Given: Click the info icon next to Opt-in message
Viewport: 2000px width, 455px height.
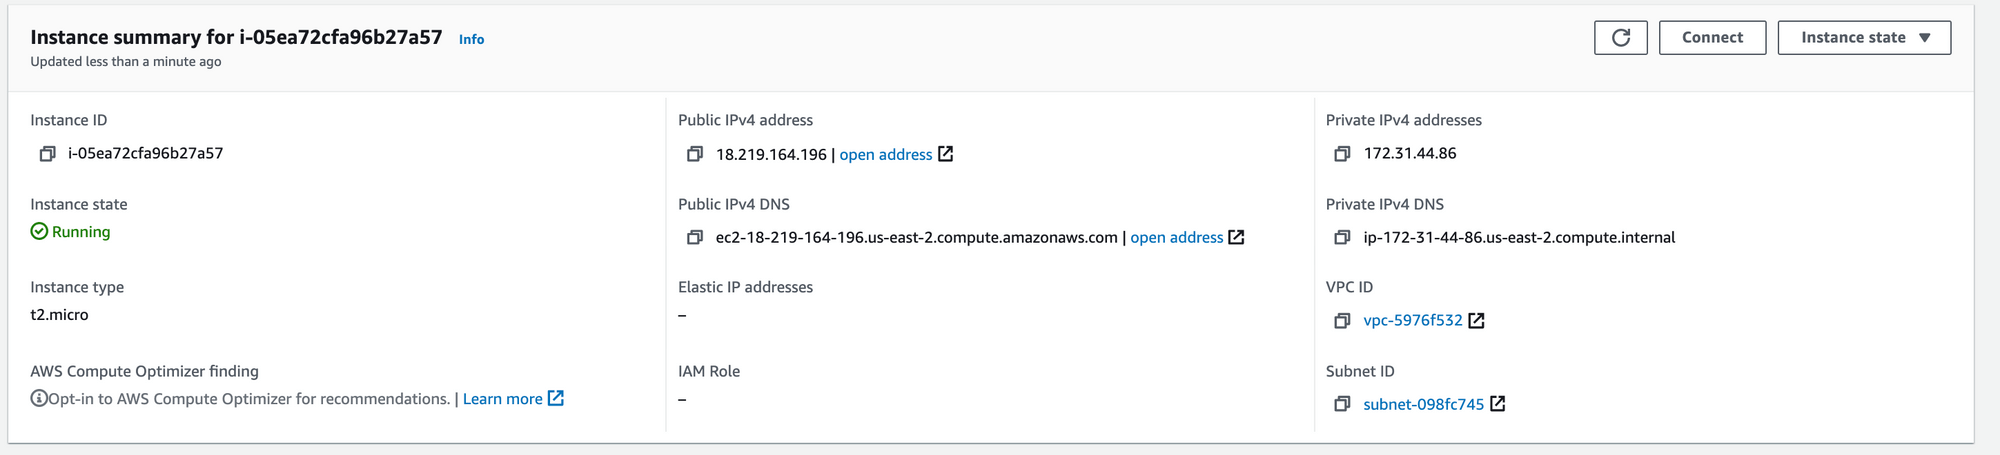Looking at the screenshot, I should click(39, 399).
